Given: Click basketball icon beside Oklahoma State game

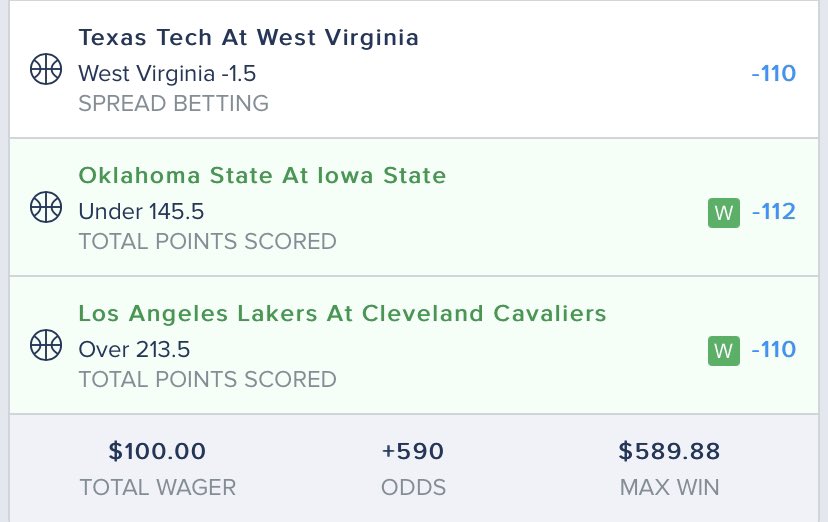Looking at the screenshot, I should (x=46, y=207).
